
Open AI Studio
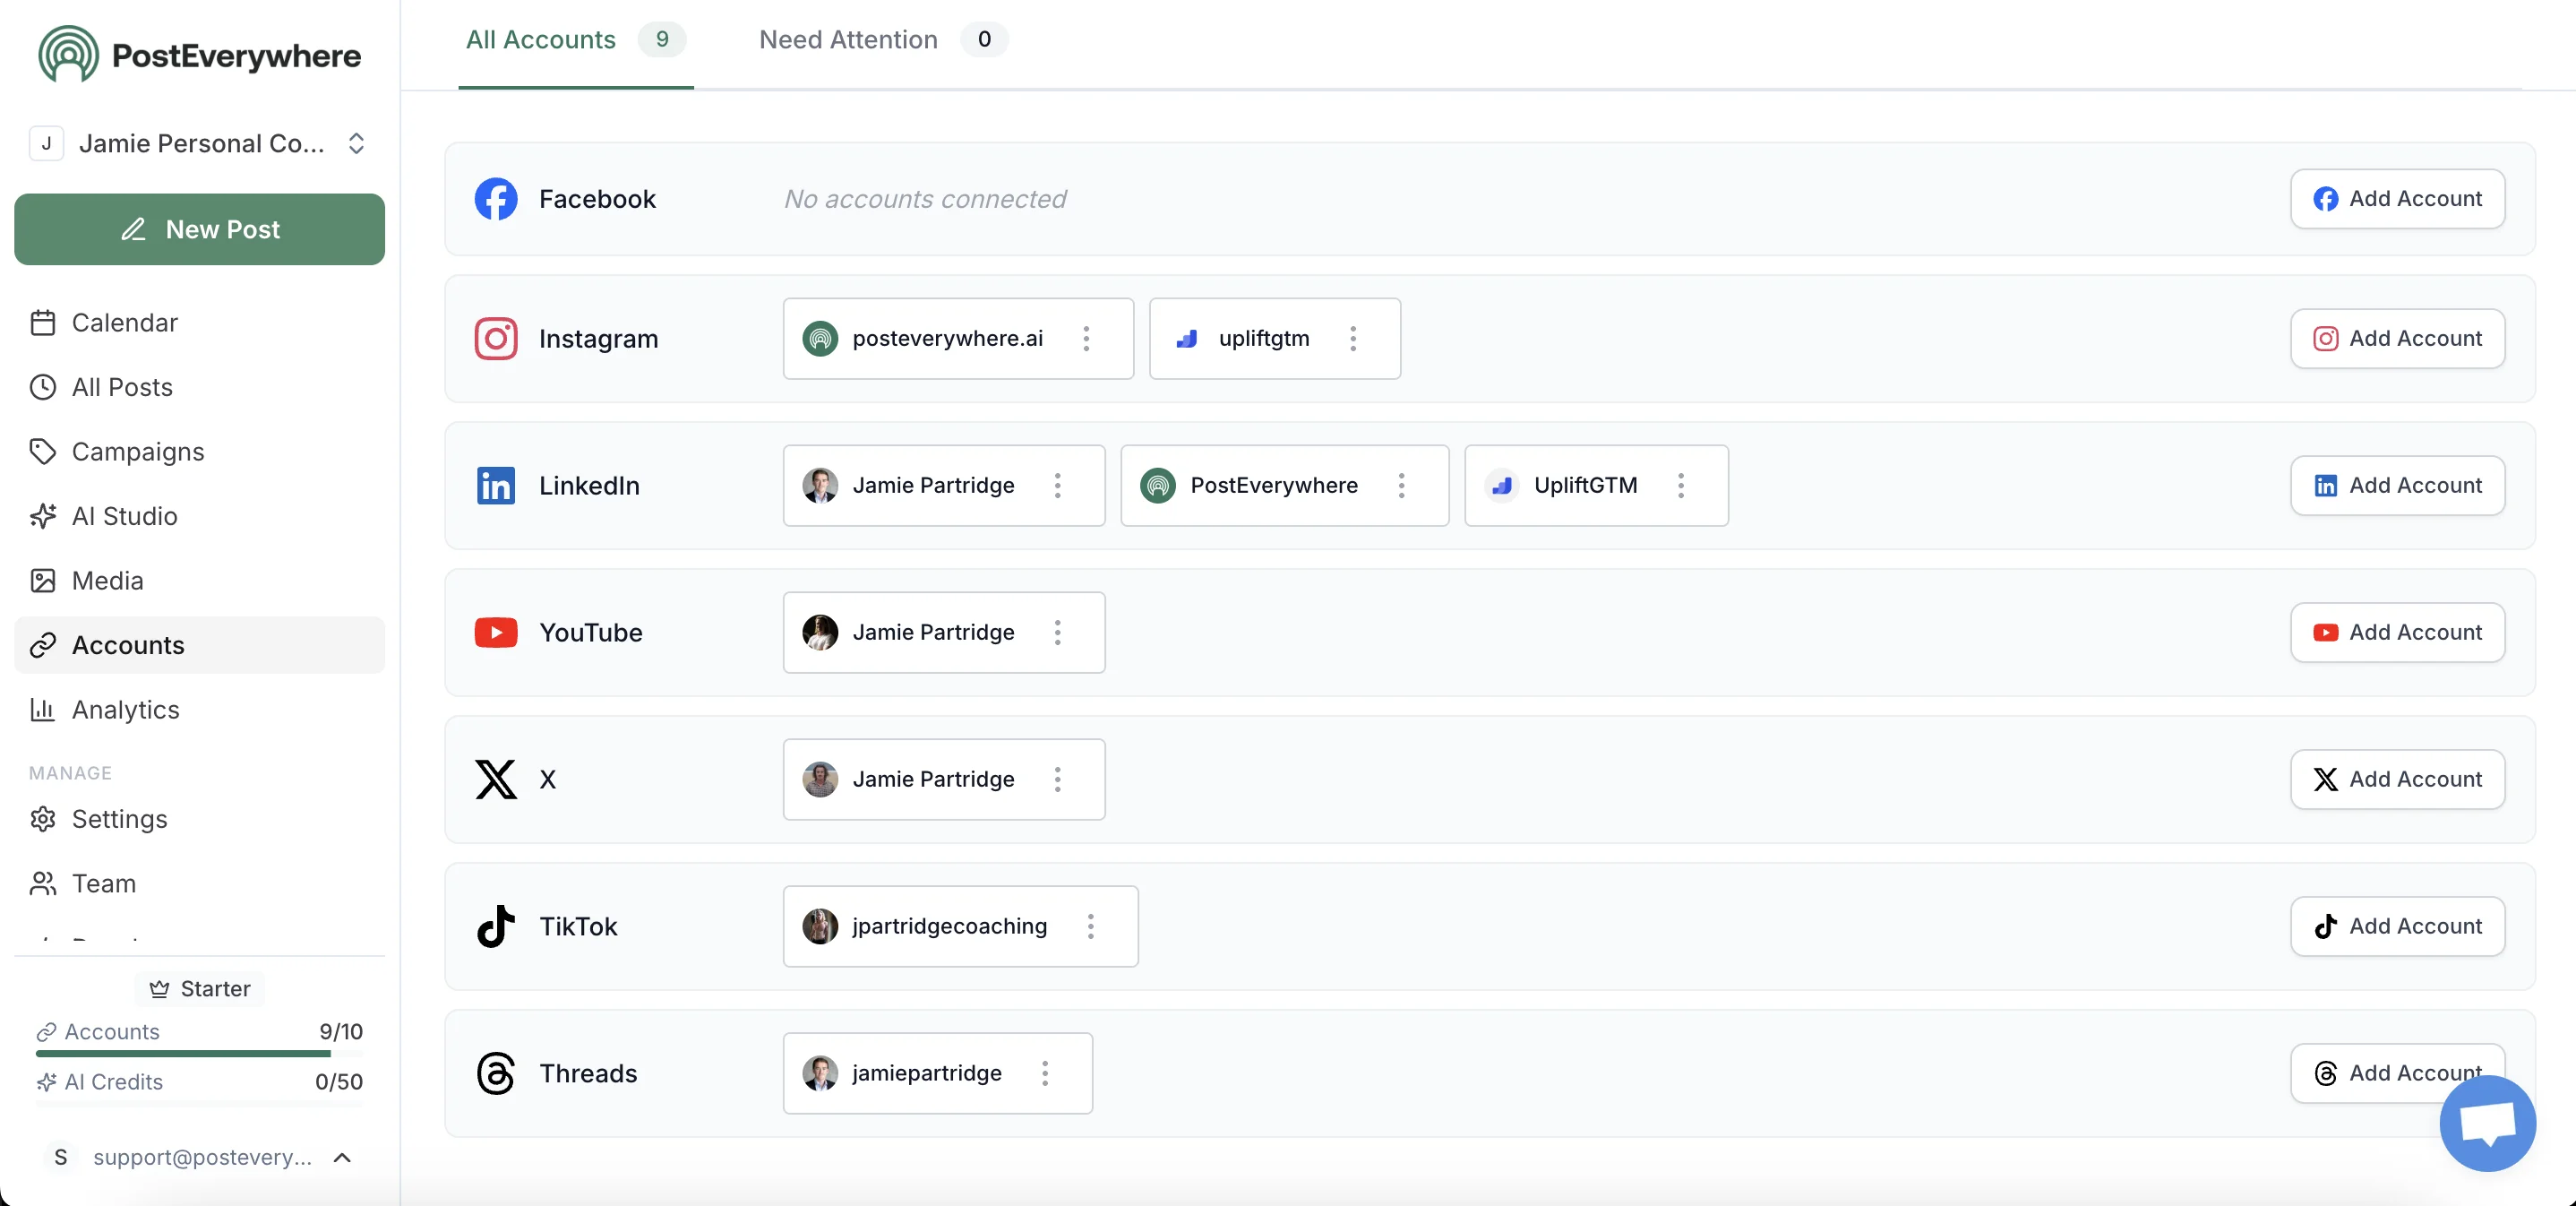click(124, 516)
